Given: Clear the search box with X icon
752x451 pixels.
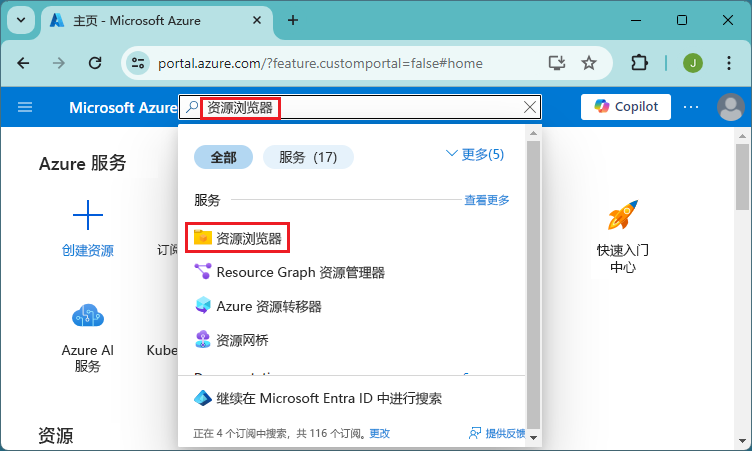Looking at the screenshot, I should tap(529, 107).
